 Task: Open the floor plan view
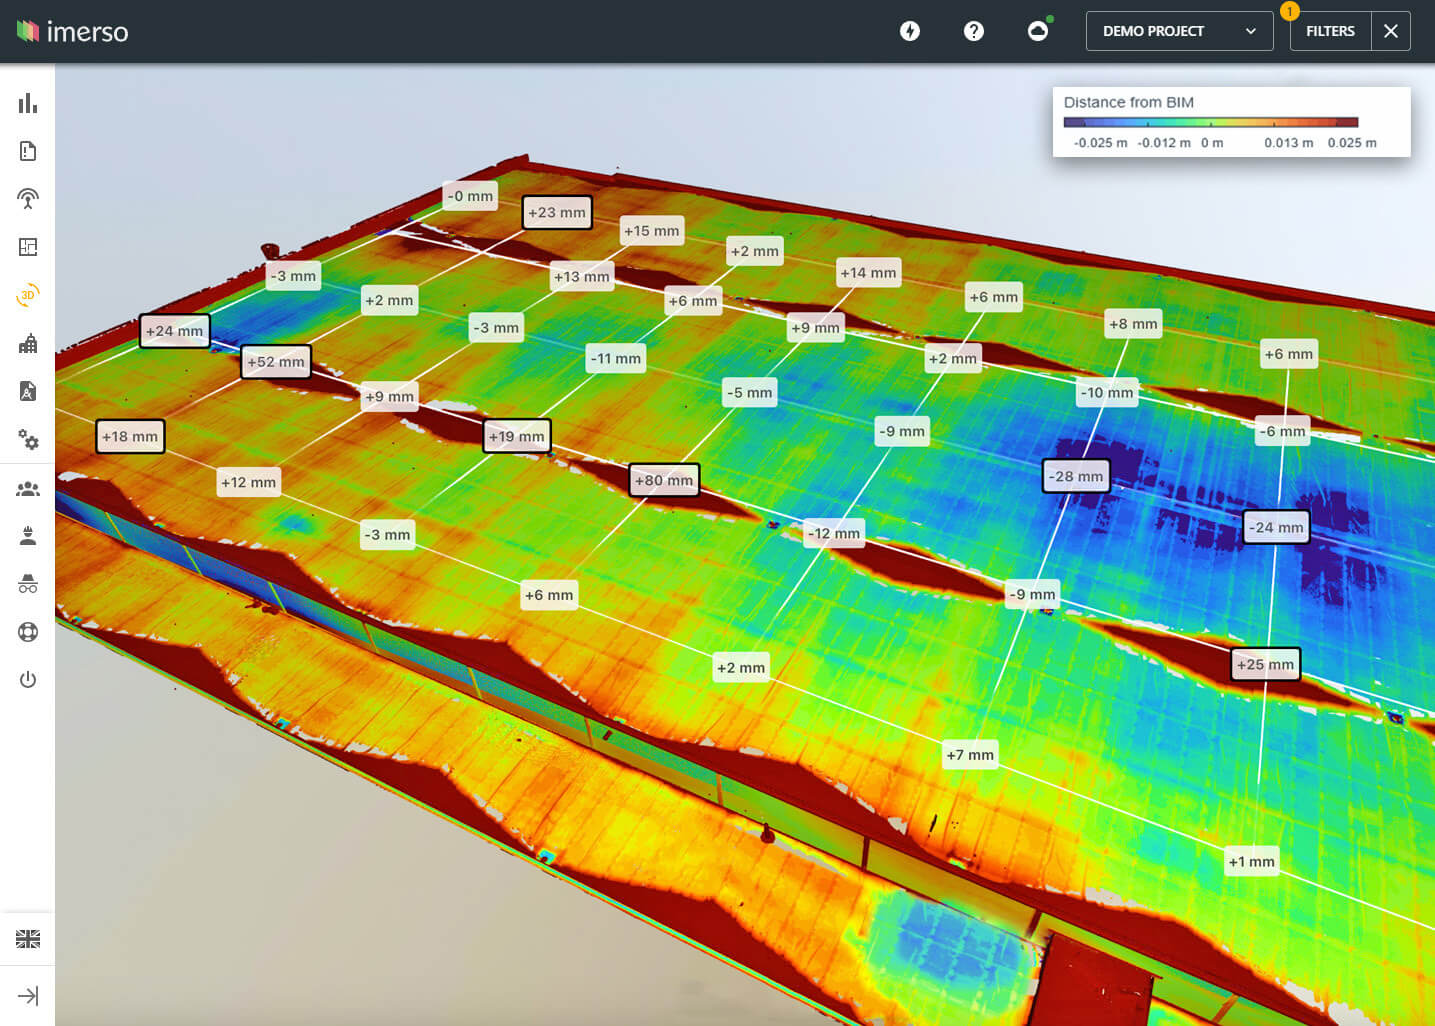(x=27, y=246)
